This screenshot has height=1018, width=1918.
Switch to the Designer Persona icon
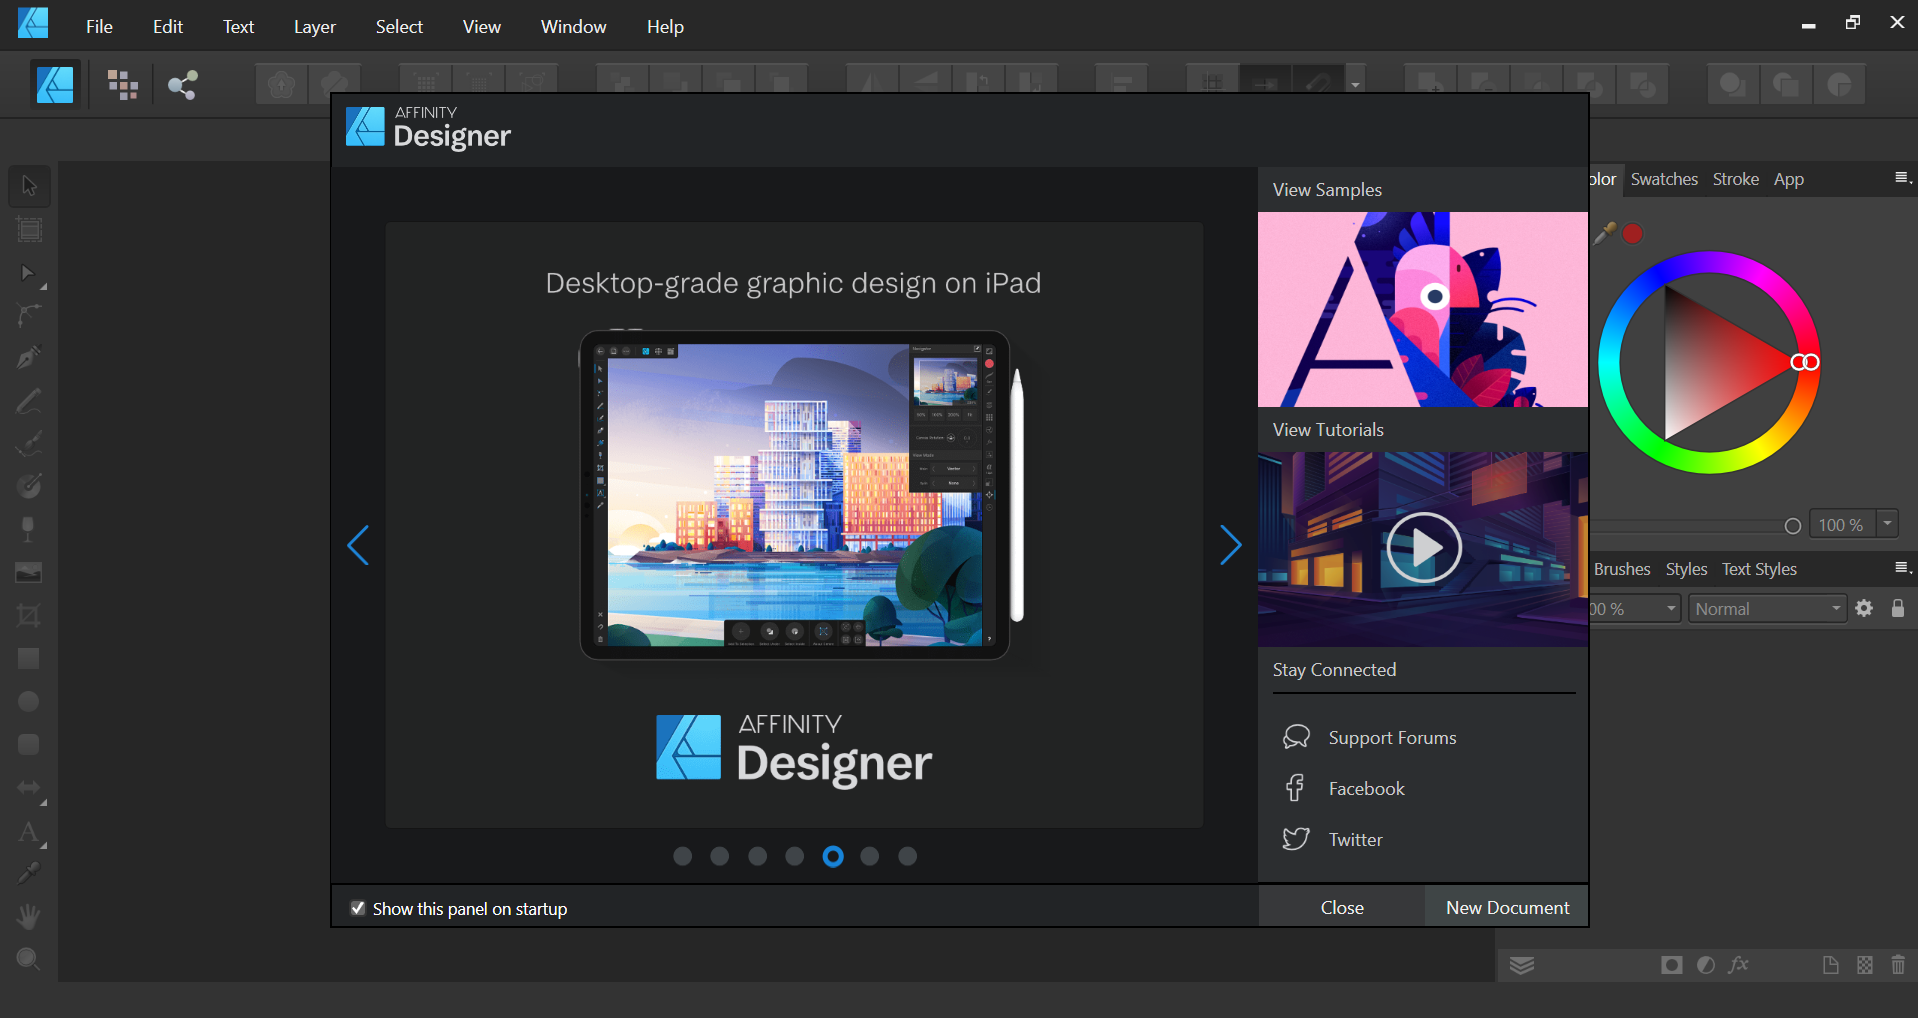55,84
